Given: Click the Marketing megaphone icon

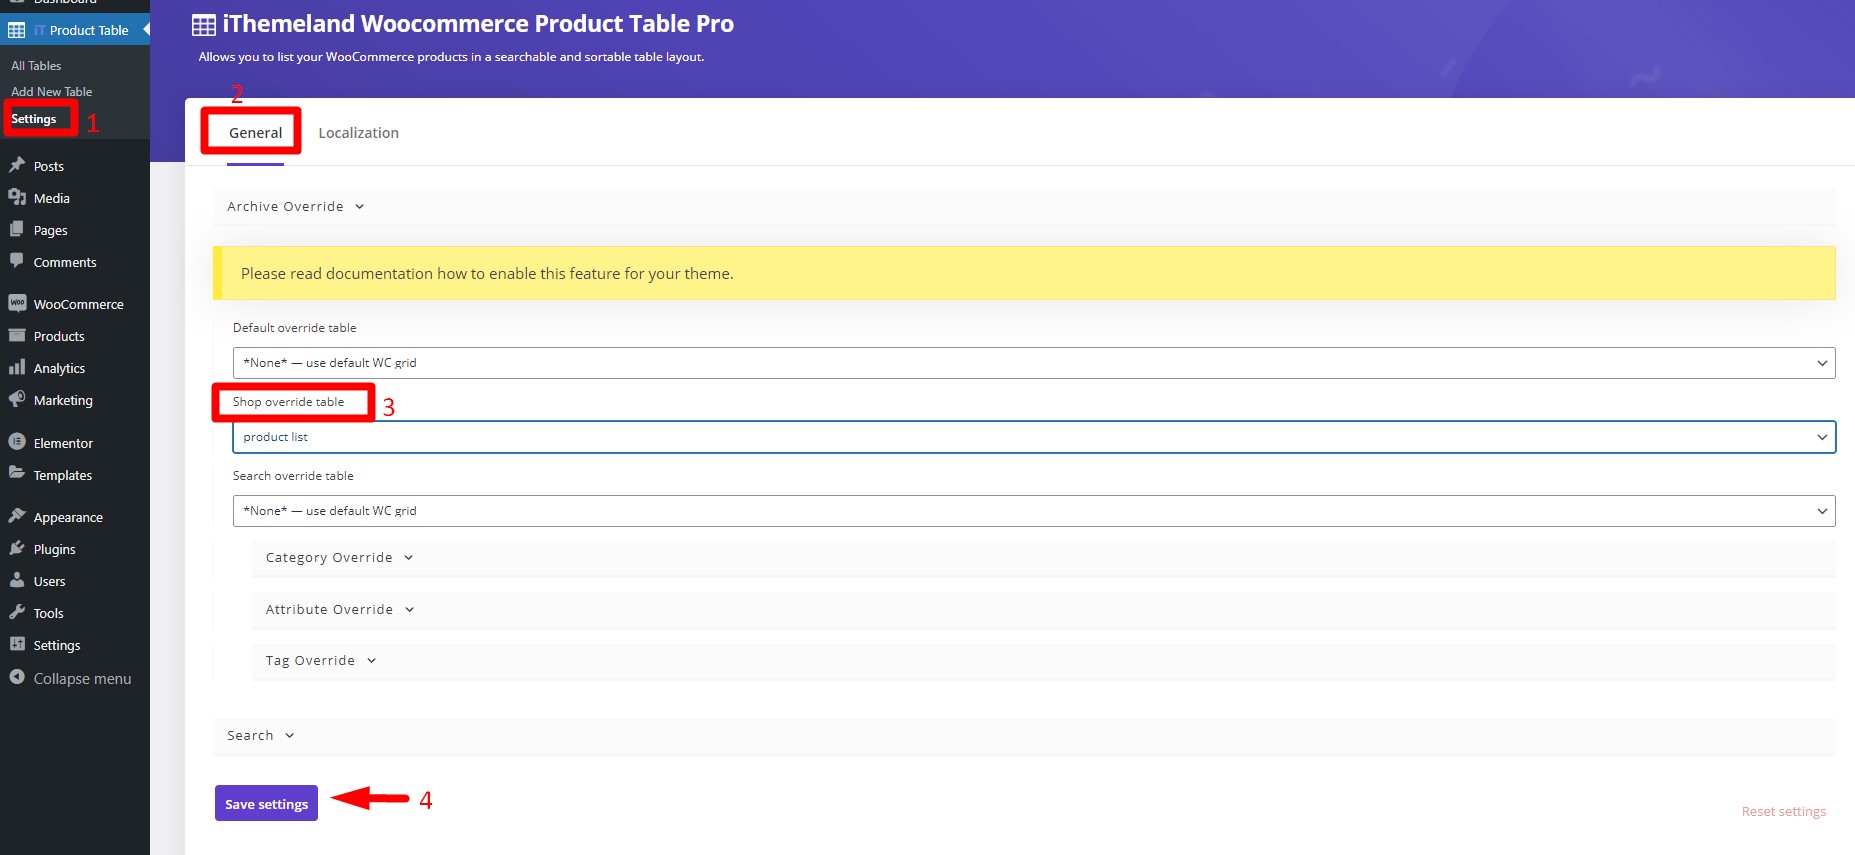Looking at the screenshot, I should (17, 399).
